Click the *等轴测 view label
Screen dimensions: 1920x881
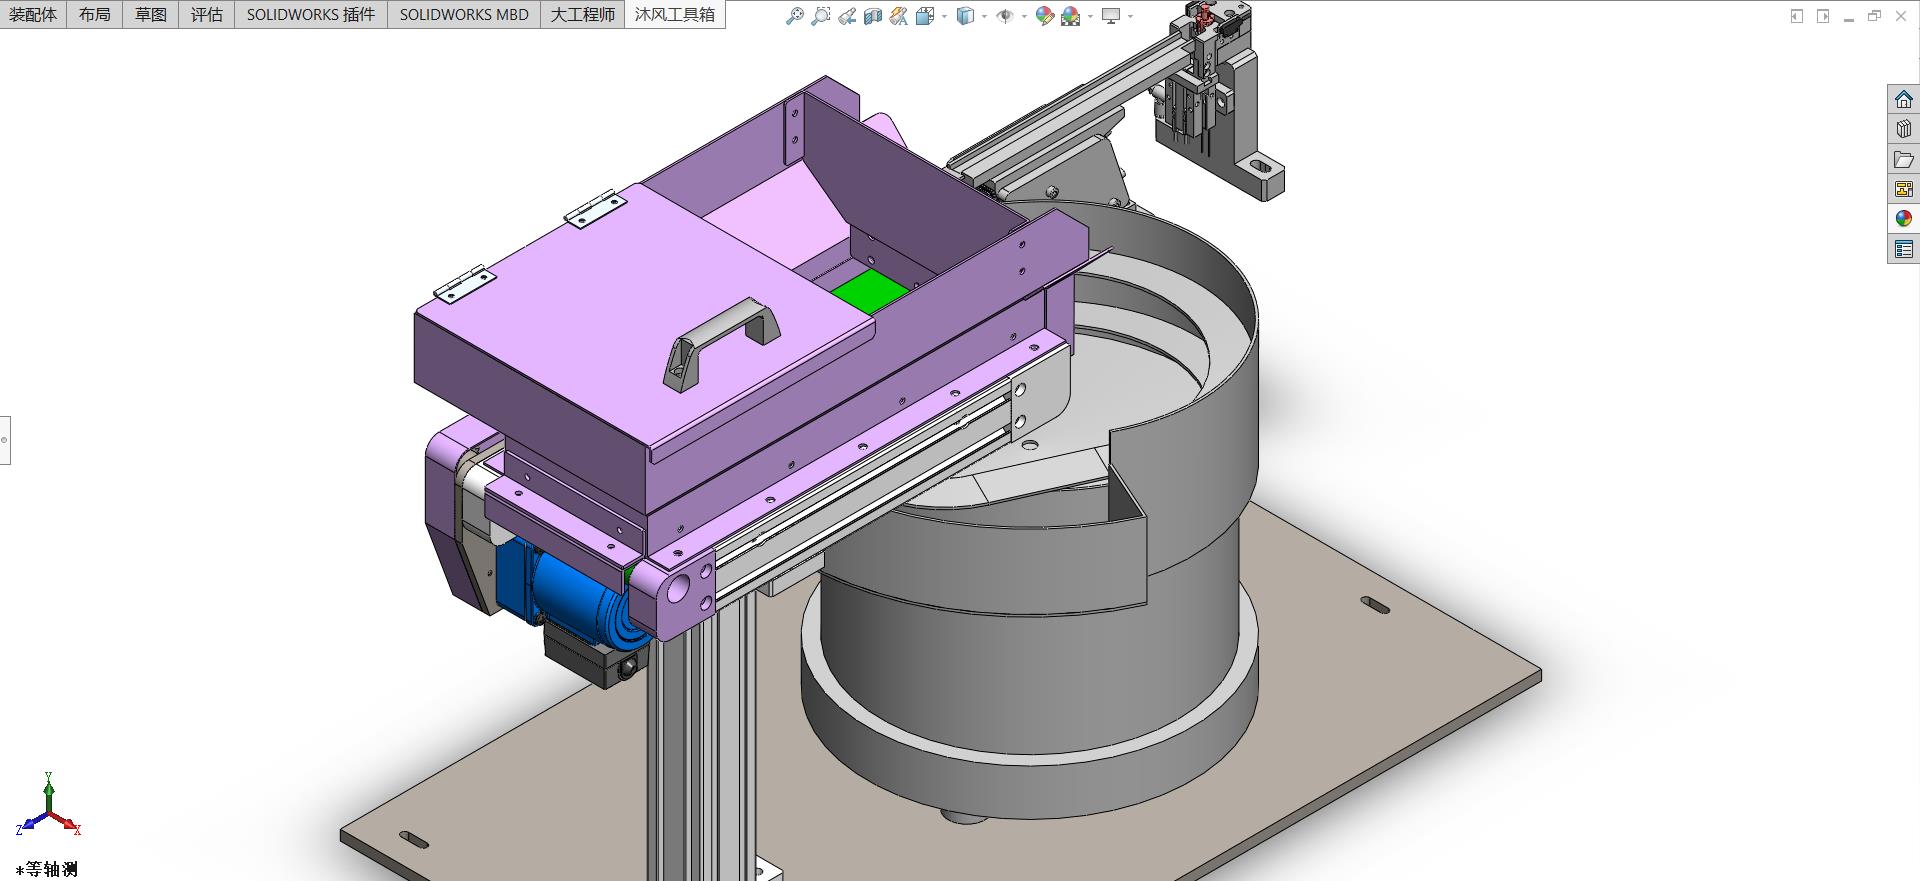tap(47, 869)
